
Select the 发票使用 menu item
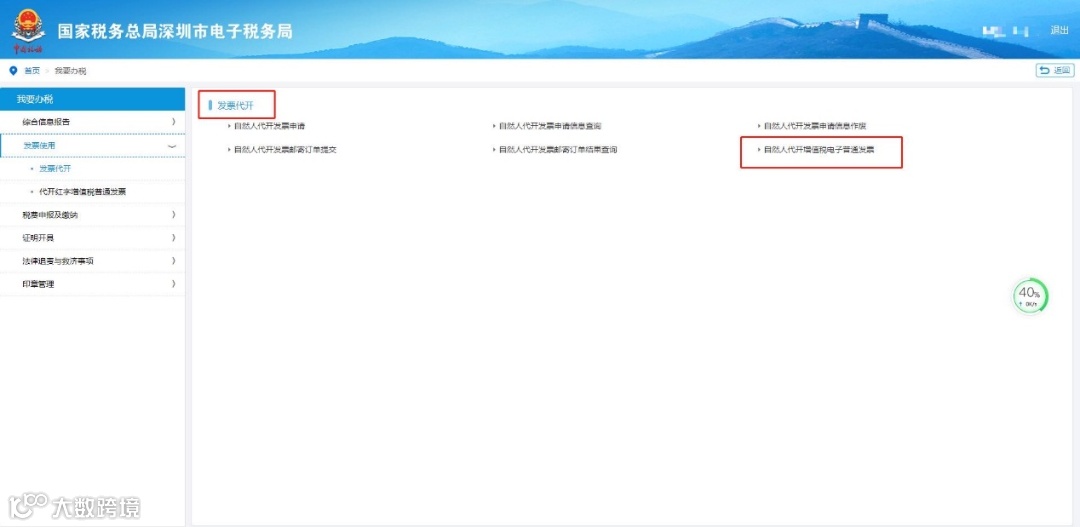click(92, 146)
